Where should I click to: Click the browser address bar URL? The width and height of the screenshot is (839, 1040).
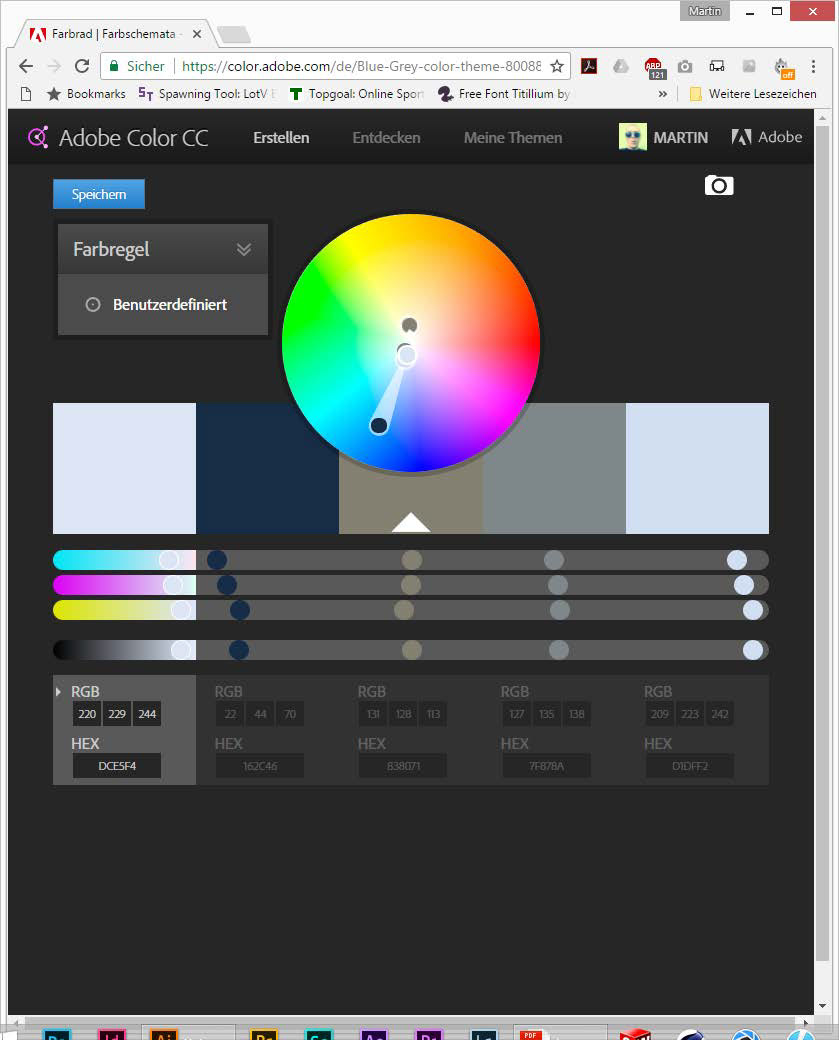pyautogui.click(x=361, y=66)
